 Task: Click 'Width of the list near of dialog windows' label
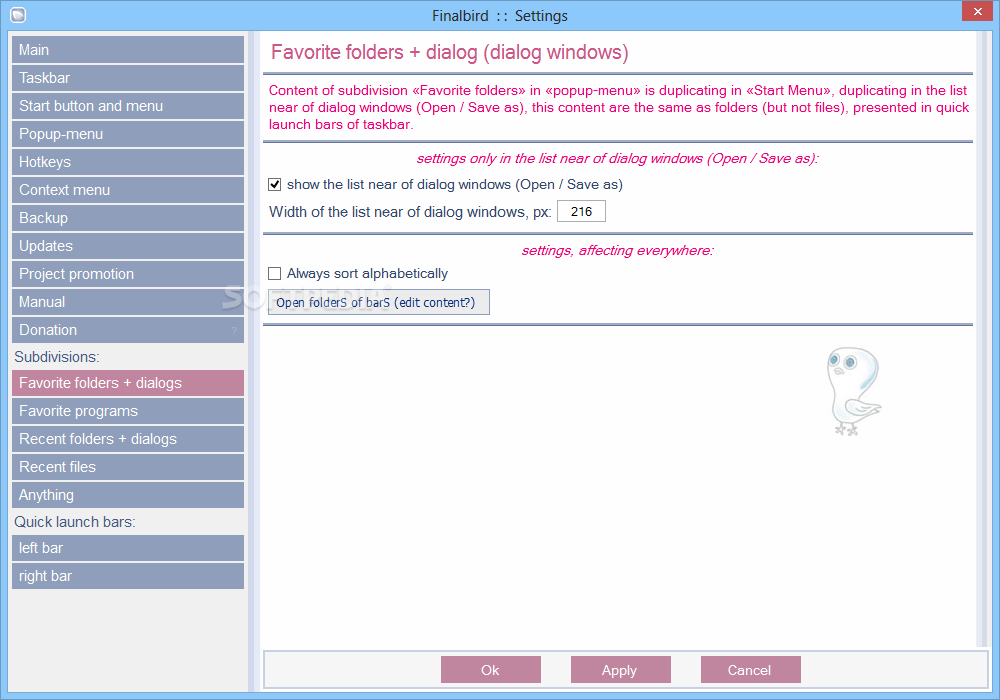(x=410, y=212)
